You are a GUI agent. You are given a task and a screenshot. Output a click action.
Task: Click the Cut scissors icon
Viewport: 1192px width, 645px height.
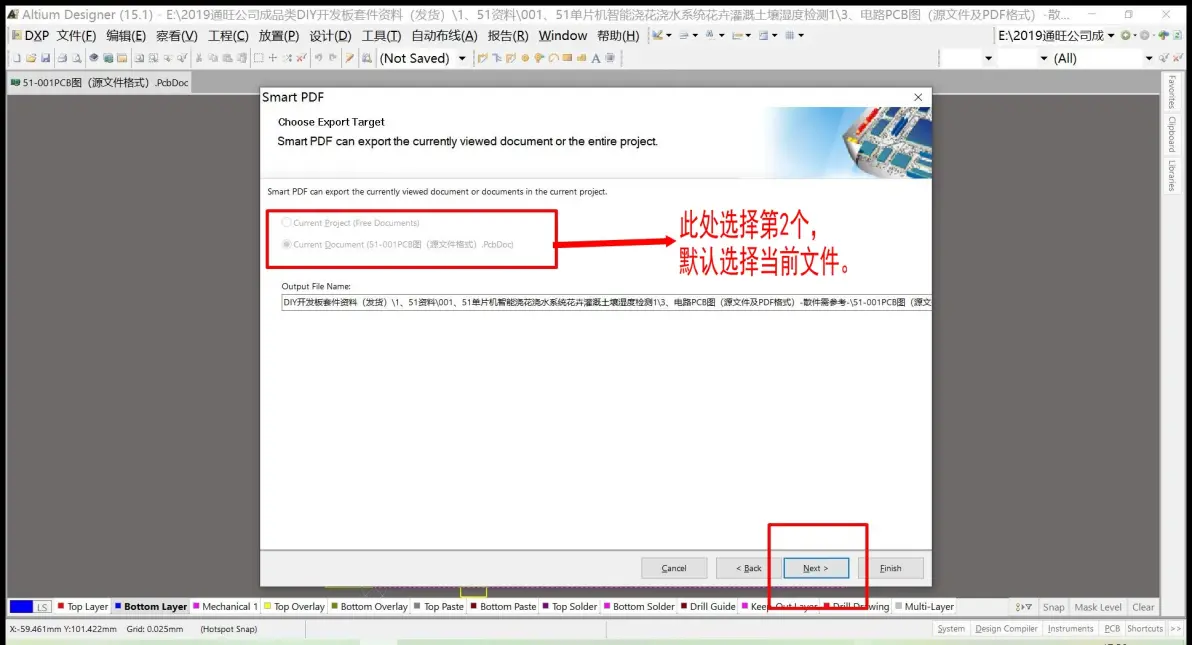[x=199, y=58]
